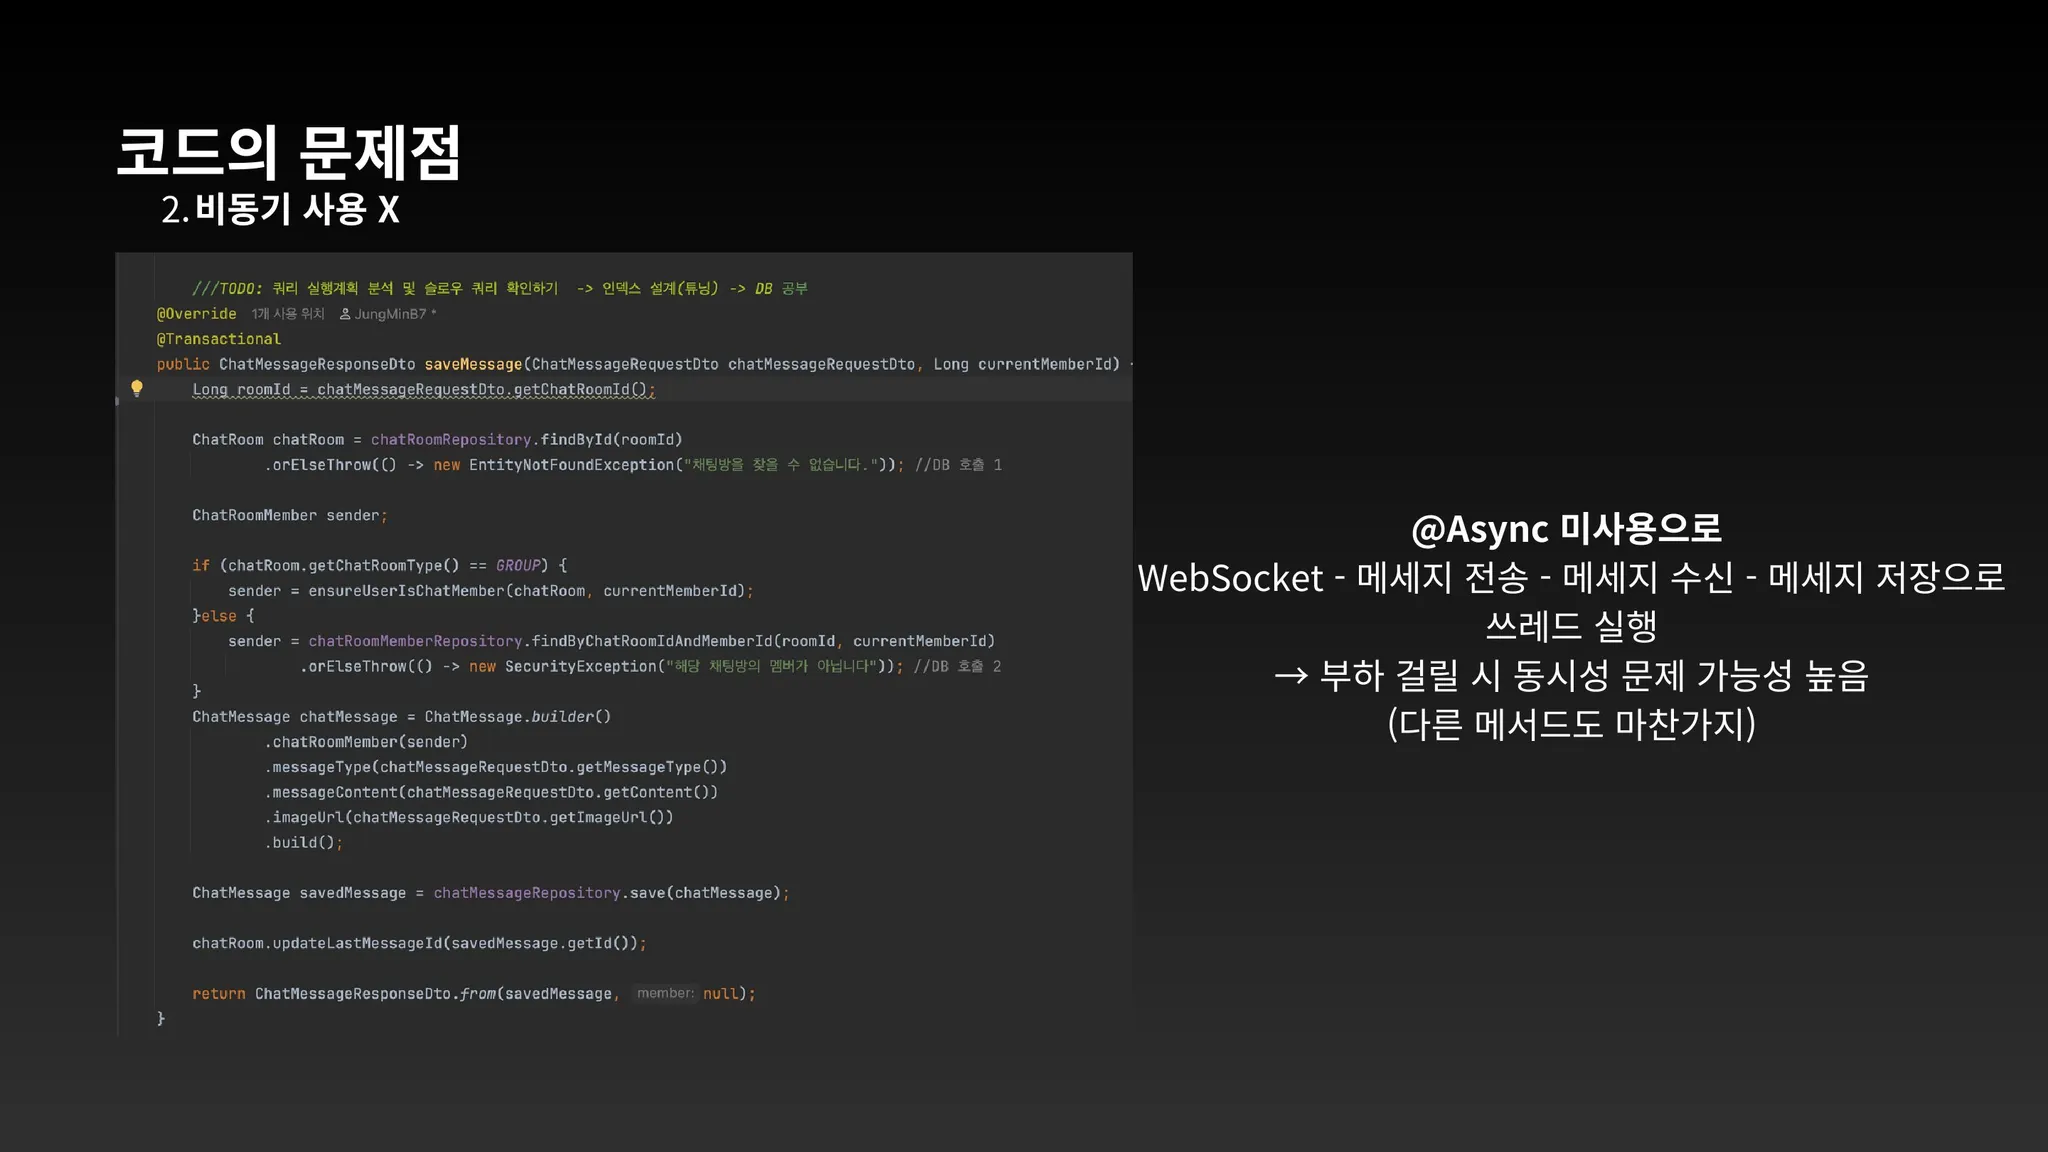
Task: Click EntityNotFoundException class name
Action: [571, 465]
